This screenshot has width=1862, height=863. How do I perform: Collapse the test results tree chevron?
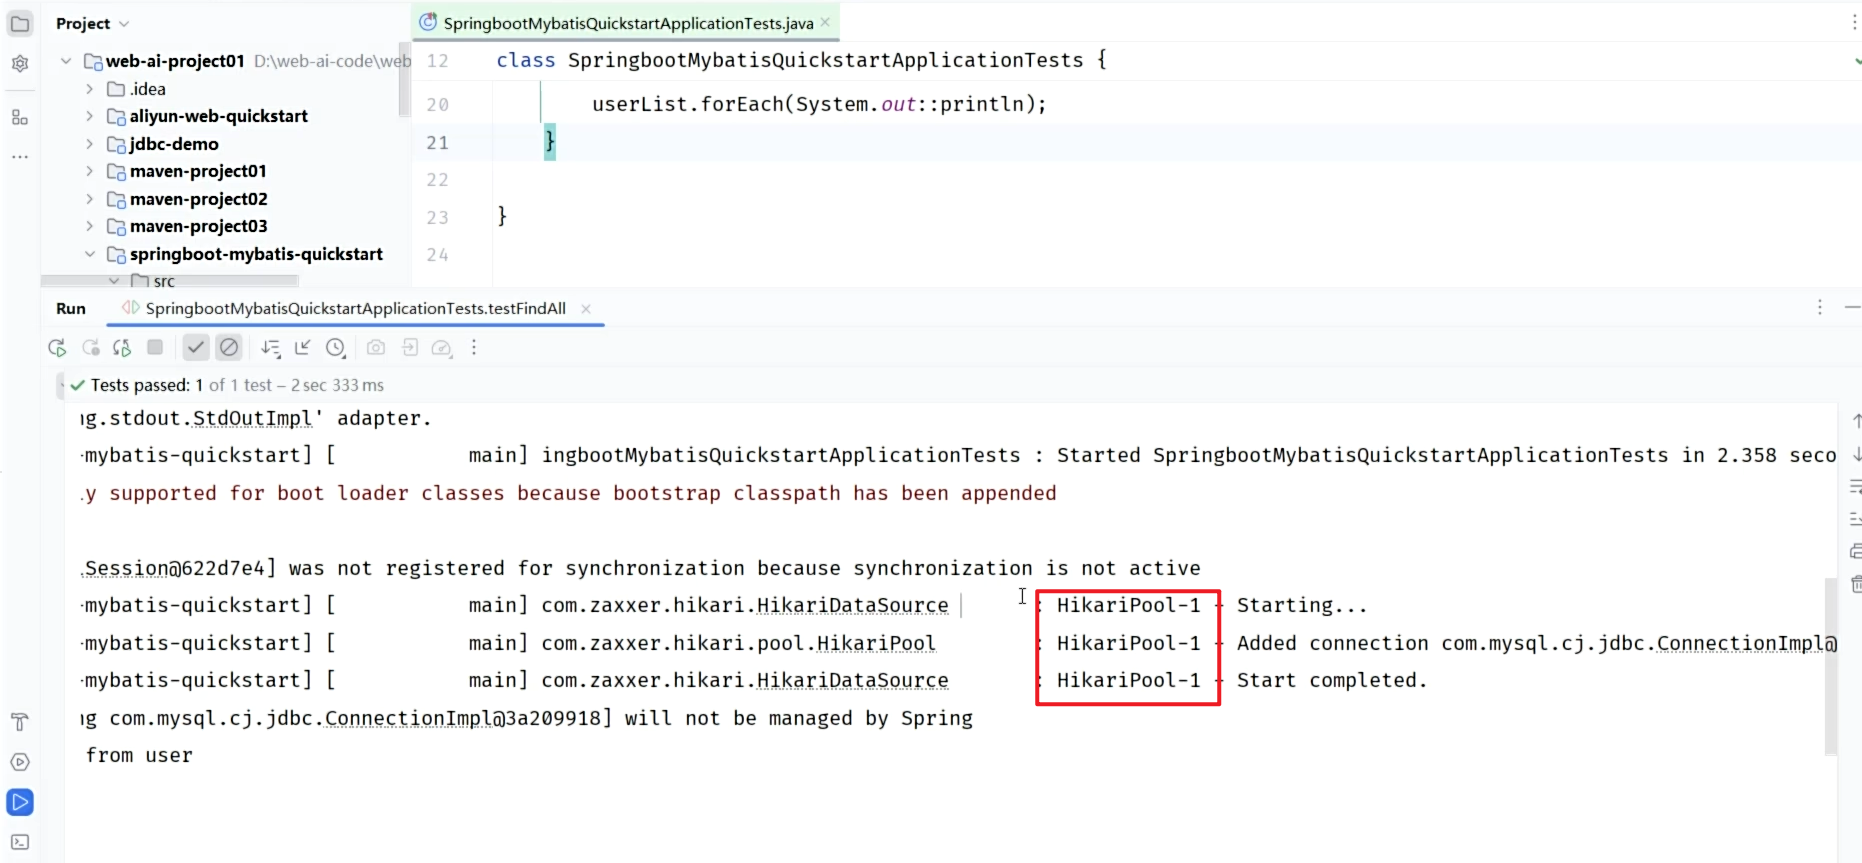(62, 385)
